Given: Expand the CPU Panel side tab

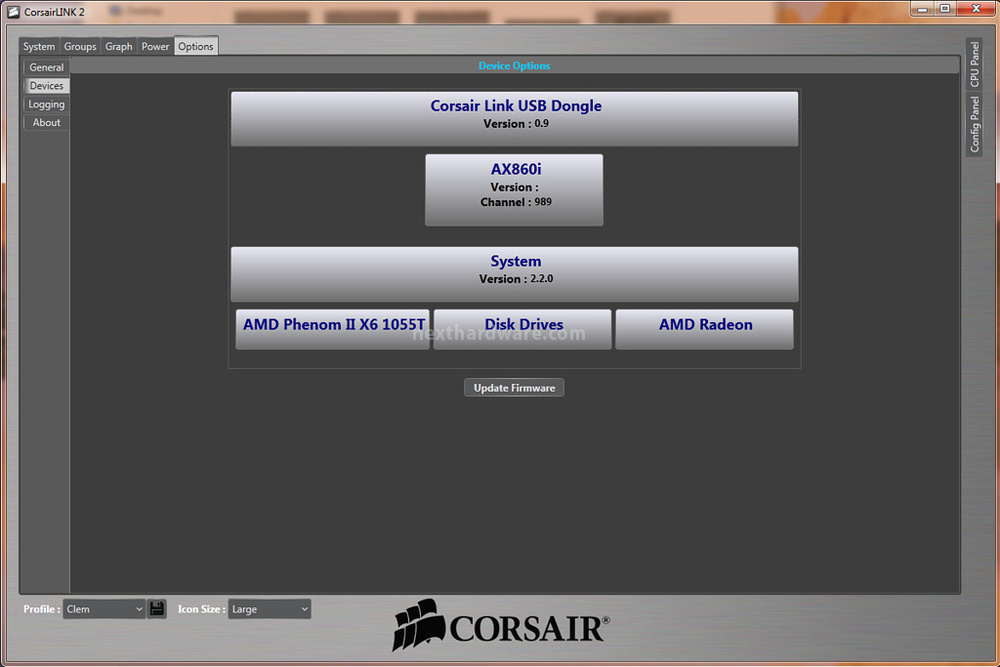Looking at the screenshot, I should (x=974, y=64).
